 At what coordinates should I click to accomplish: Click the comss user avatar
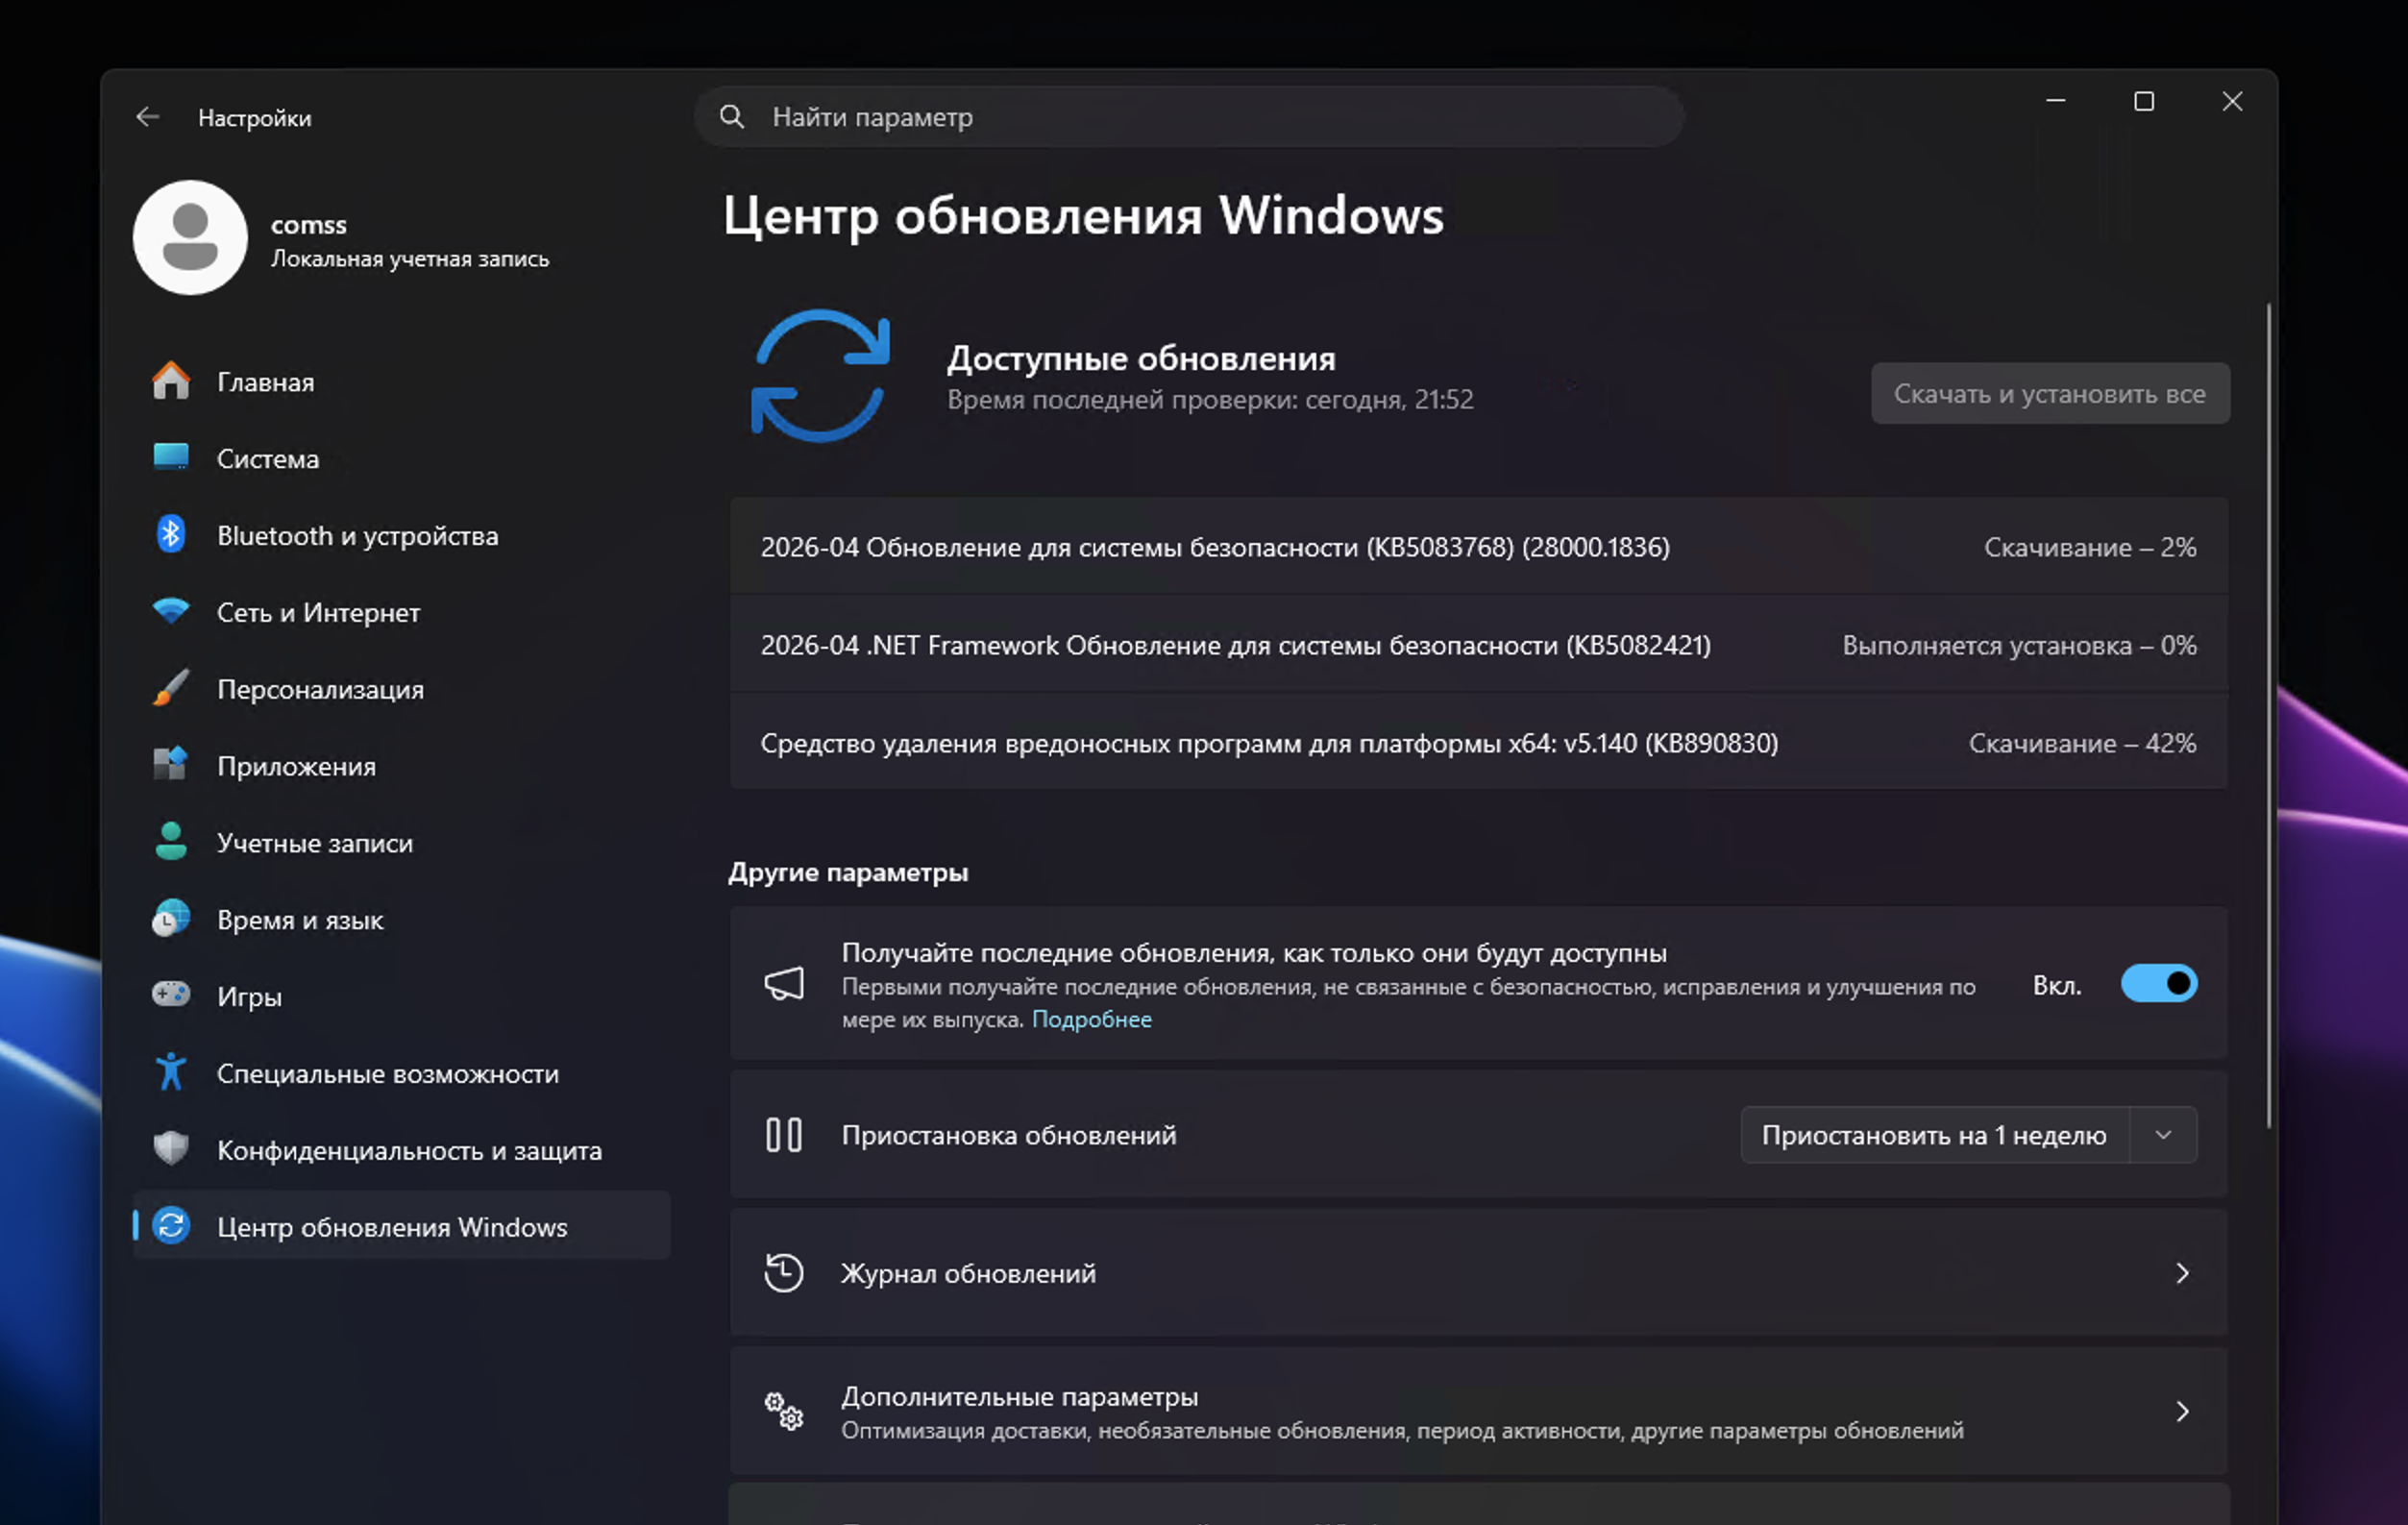(190, 238)
